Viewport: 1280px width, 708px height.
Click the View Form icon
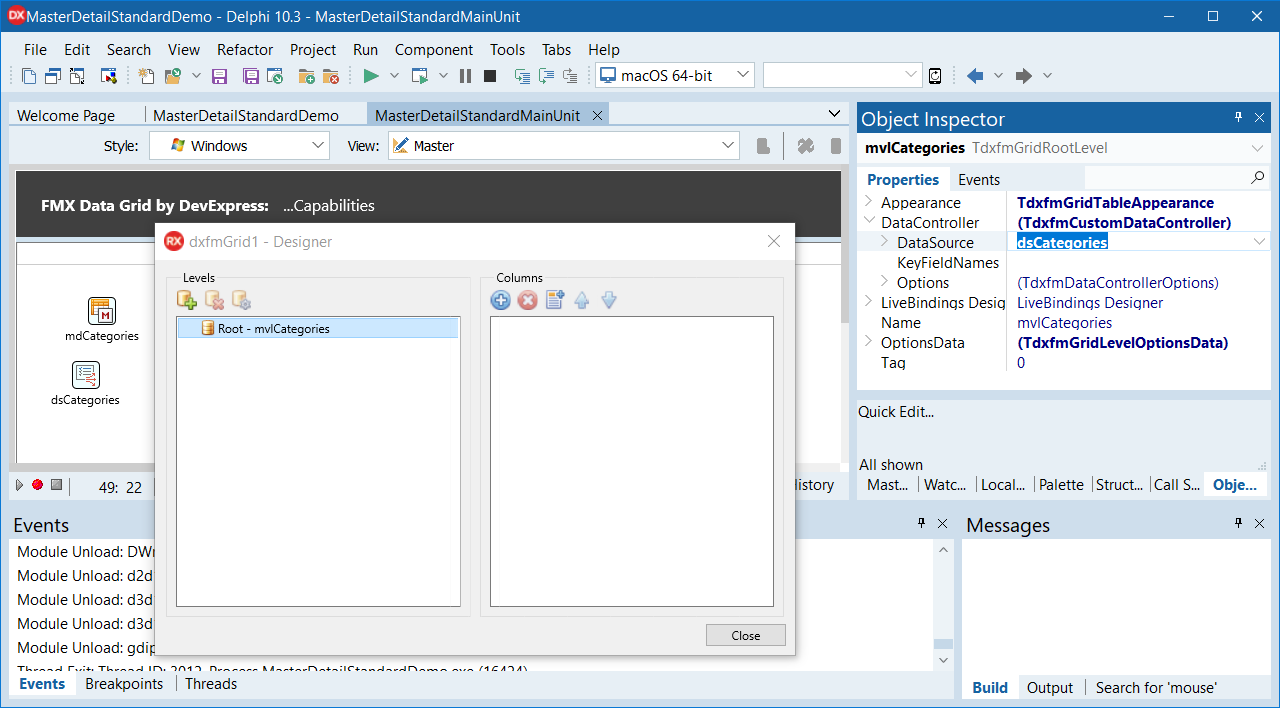[52, 76]
